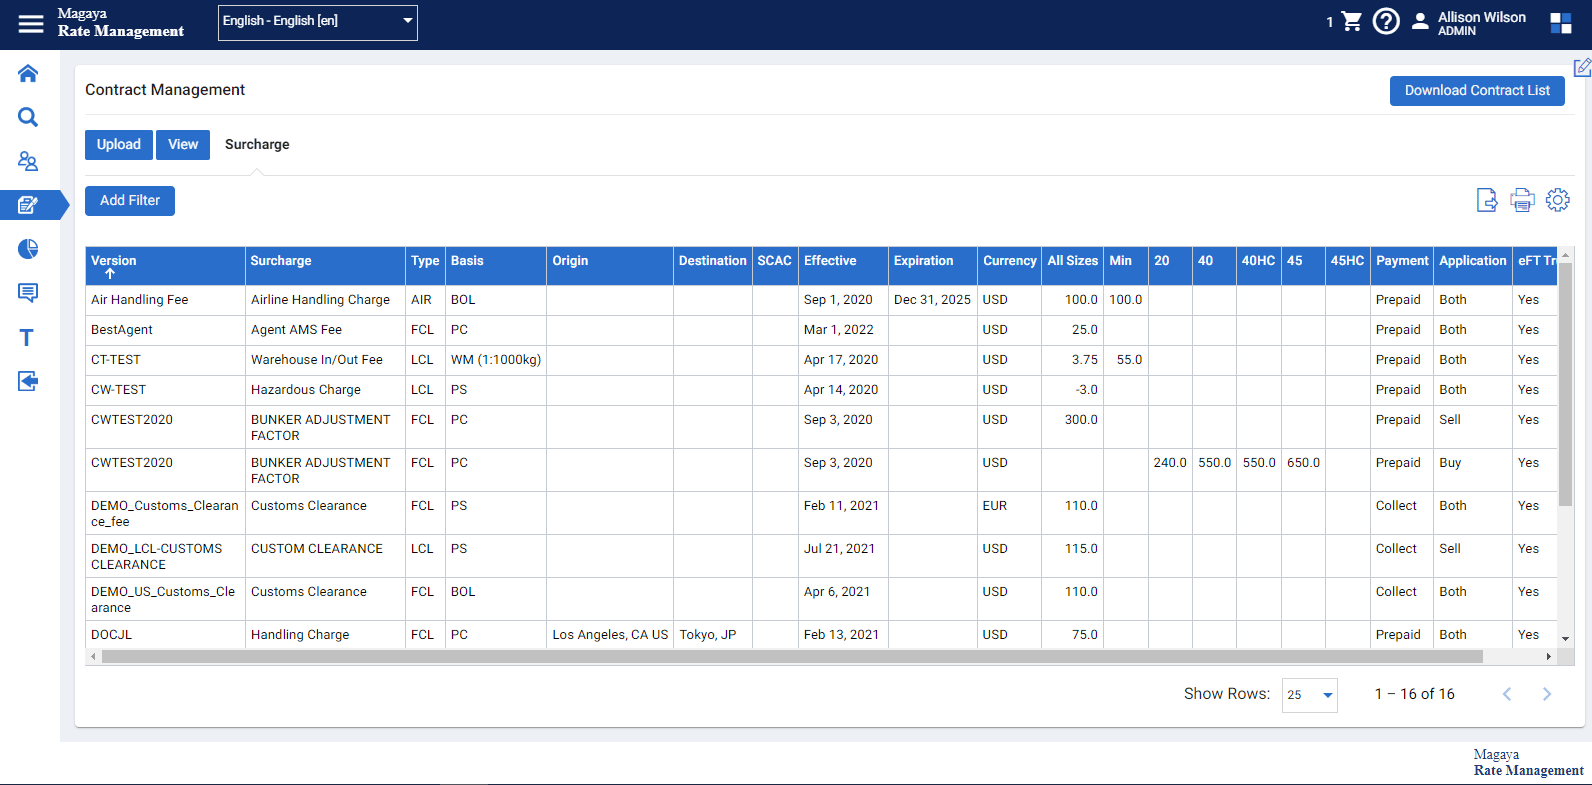This screenshot has width=1592, height=785.
Task: Open table column settings gear
Action: 1558,200
